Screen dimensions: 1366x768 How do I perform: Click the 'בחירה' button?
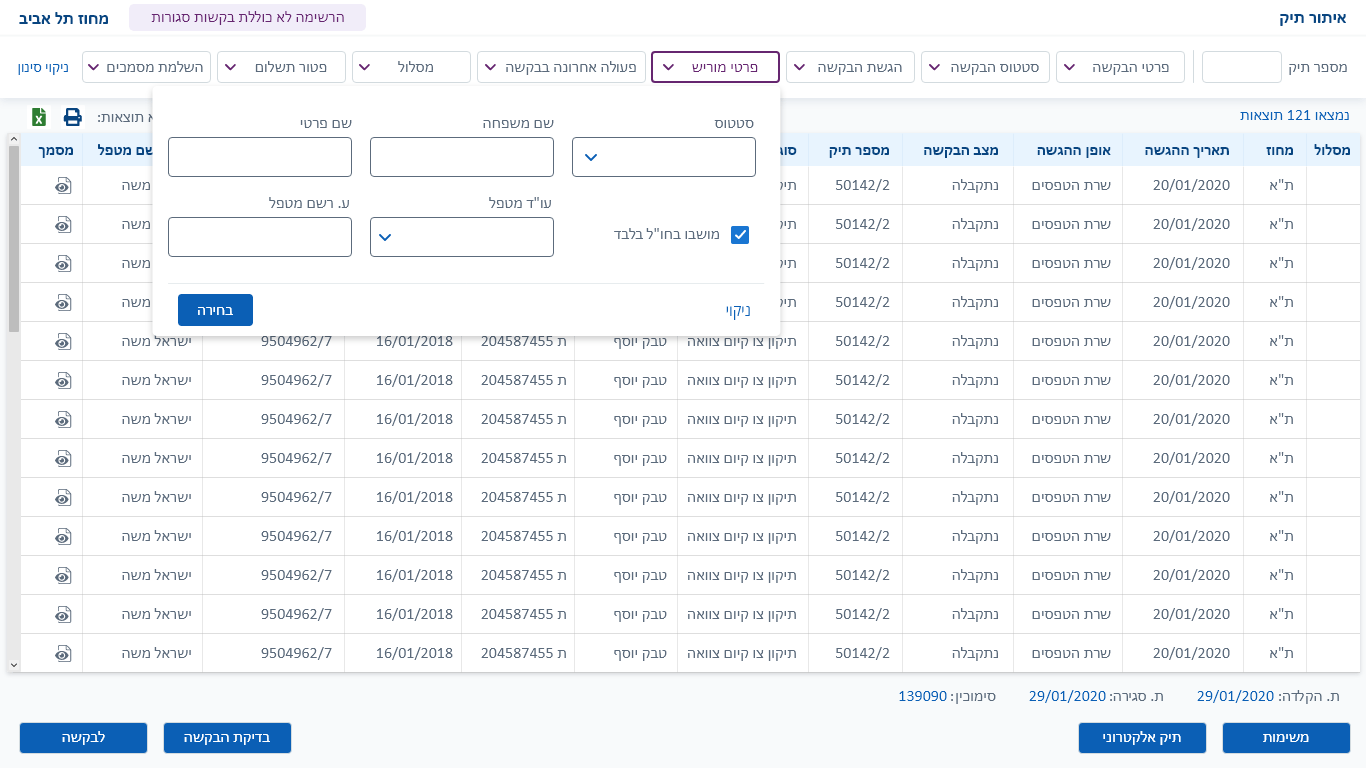point(215,310)
